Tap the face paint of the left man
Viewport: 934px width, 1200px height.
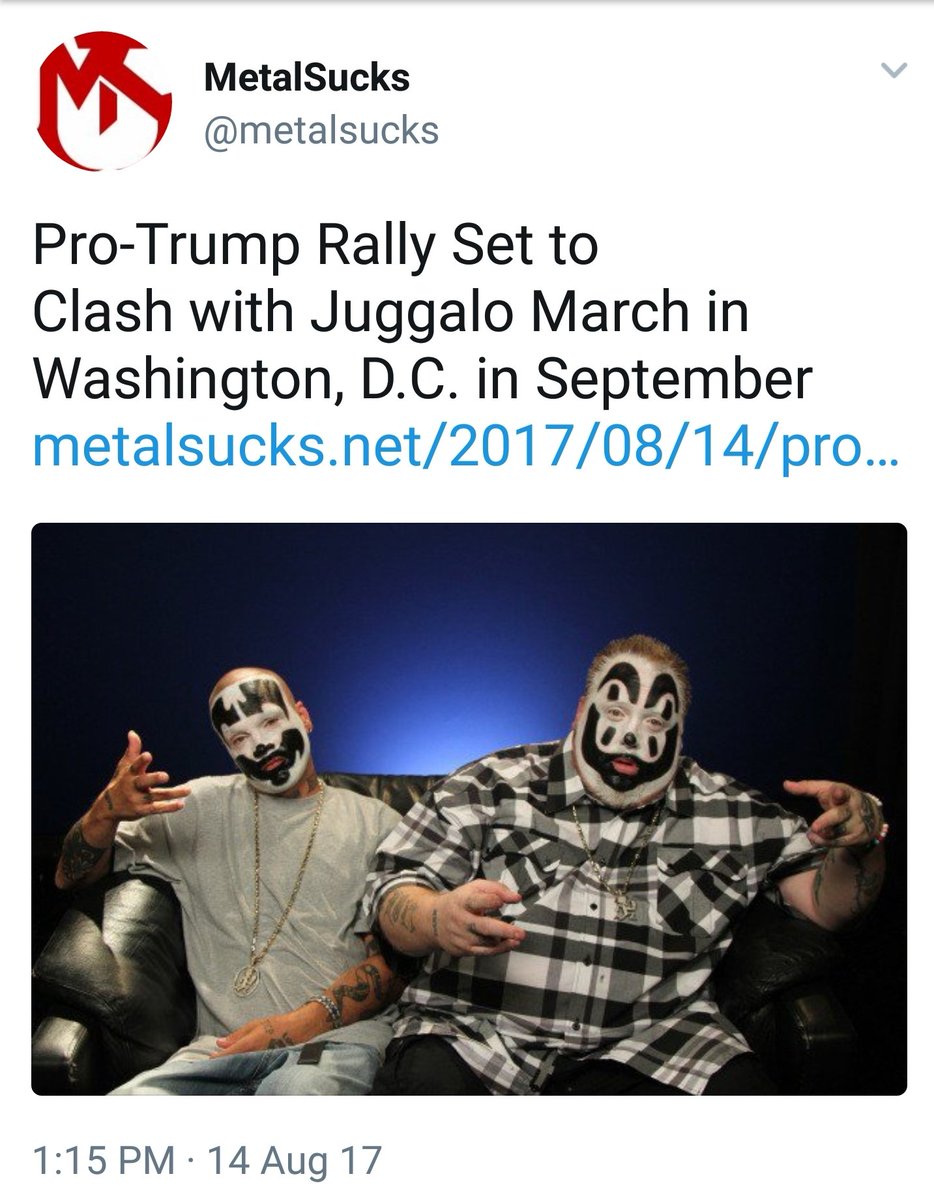click(x=260, y=728)
